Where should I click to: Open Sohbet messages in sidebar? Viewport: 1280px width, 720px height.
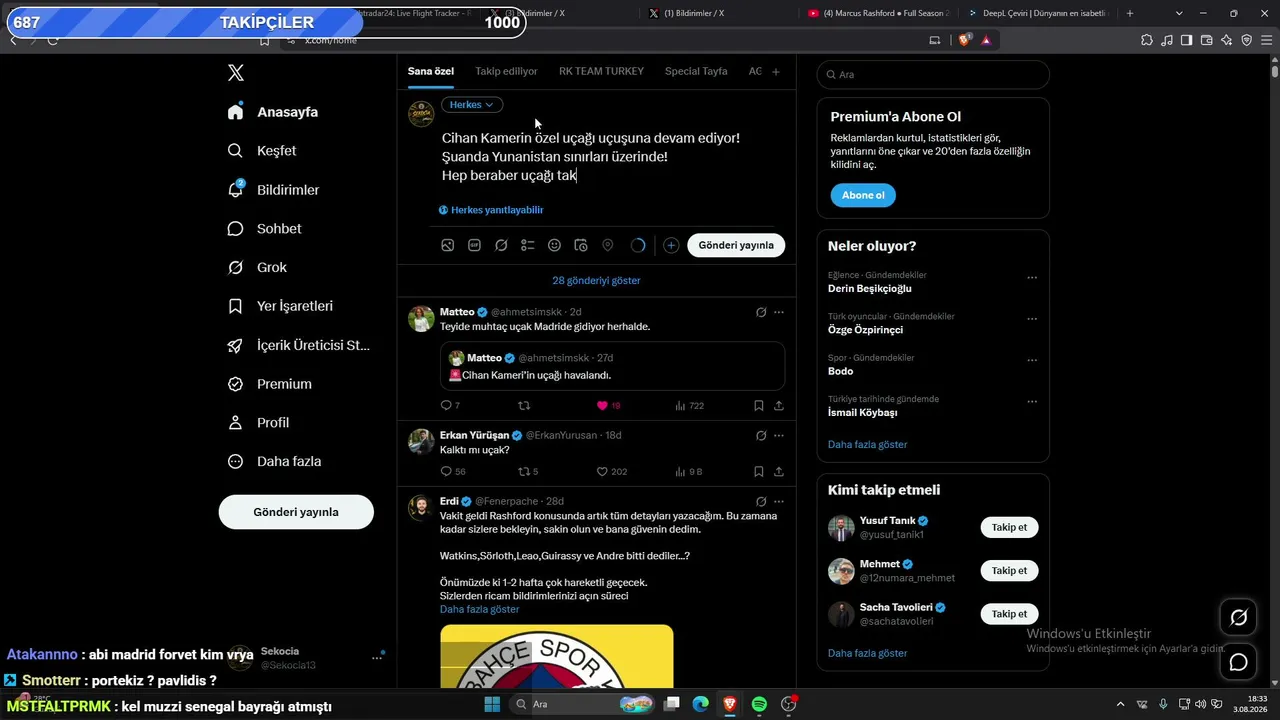tap(264, 229)
